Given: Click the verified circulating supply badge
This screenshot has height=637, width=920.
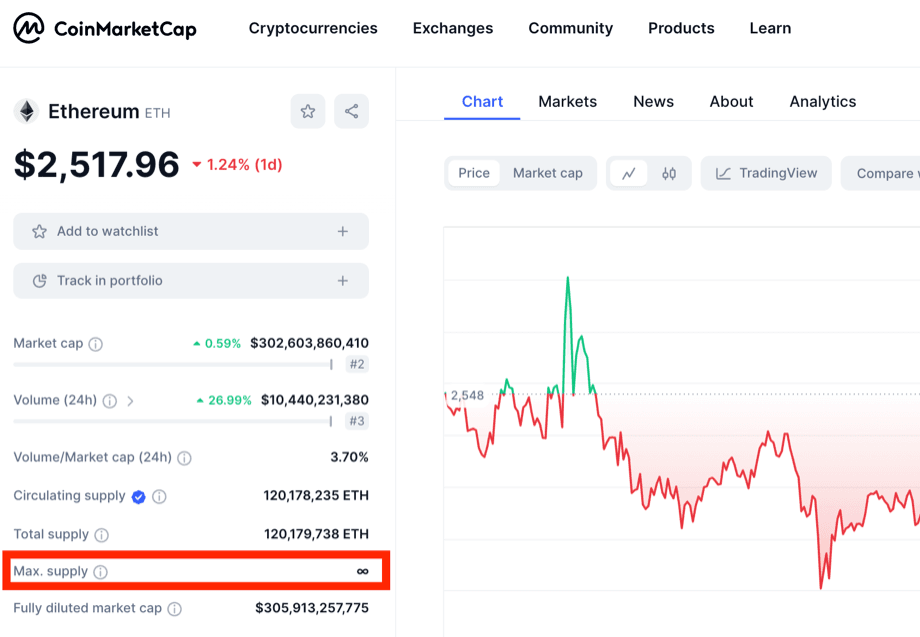Looking at the screenshot, I should point(139,496).
